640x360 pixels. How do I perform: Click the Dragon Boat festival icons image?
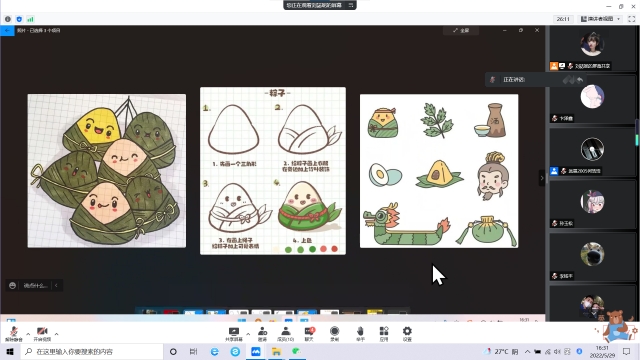tap(439, 171)
